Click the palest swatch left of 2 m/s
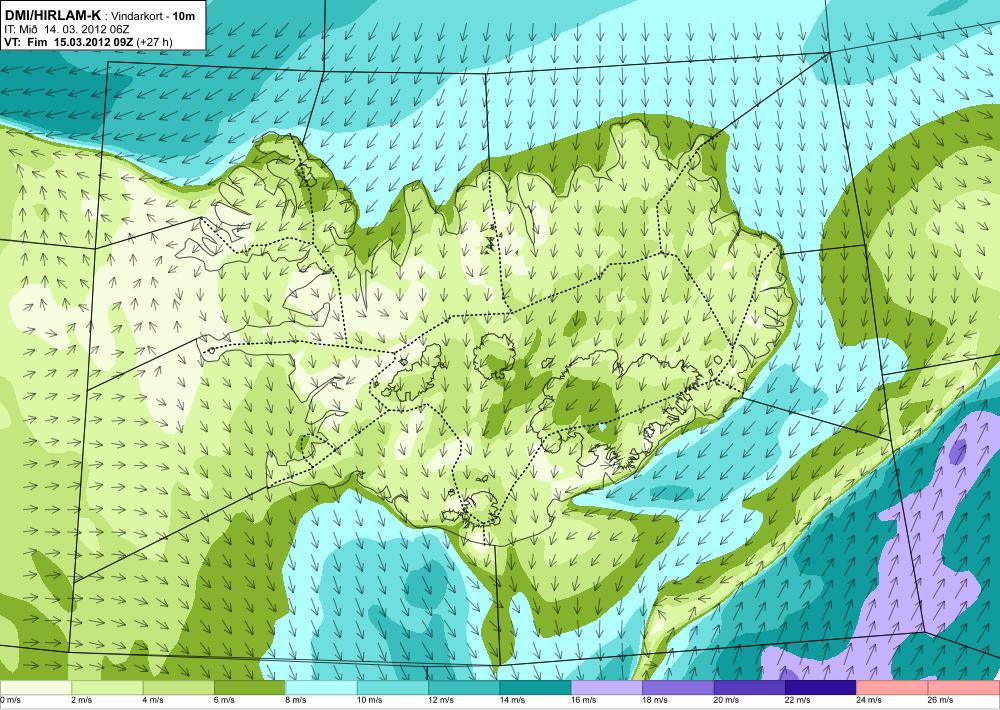Image resolution: width=1000 pixels, height=710 pixels. click(35, 688)
